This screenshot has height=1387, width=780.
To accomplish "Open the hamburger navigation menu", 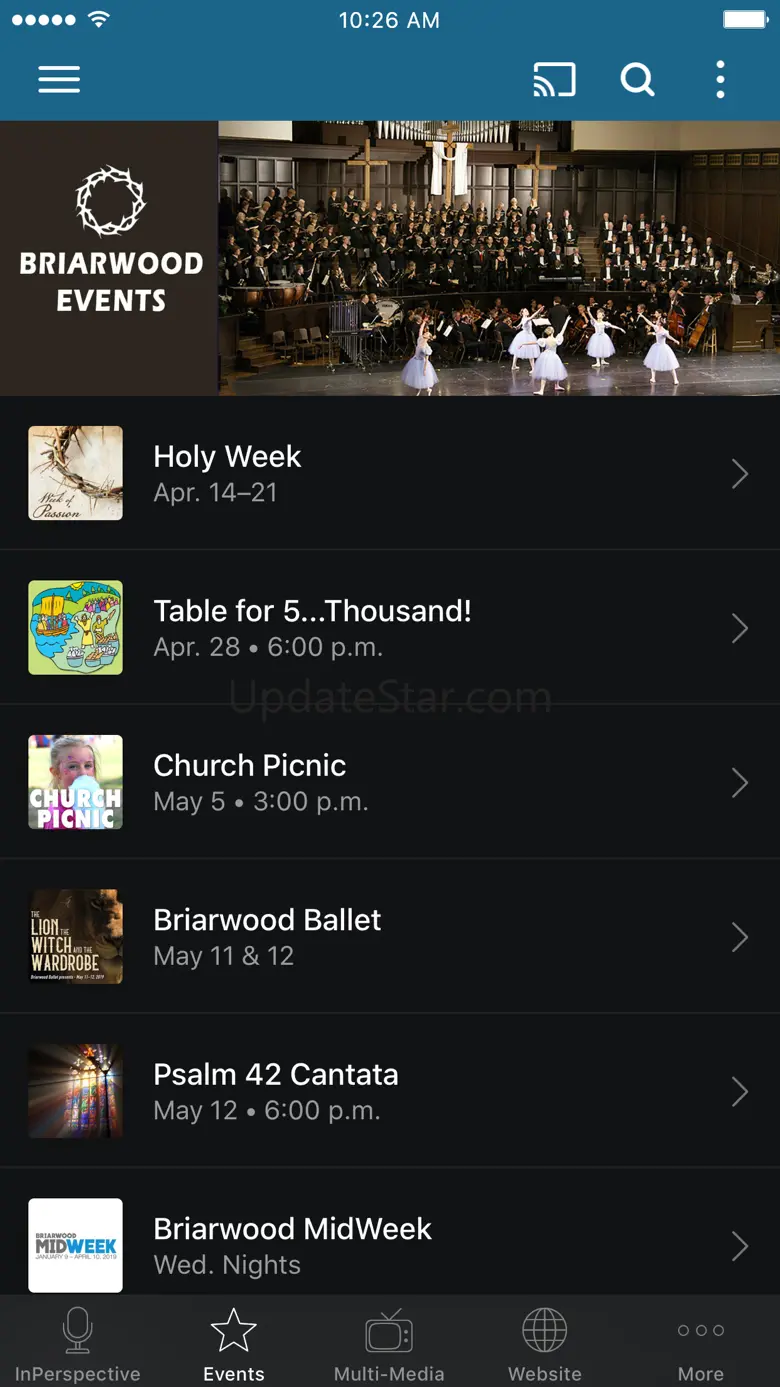I will click(x=59, y=80).
